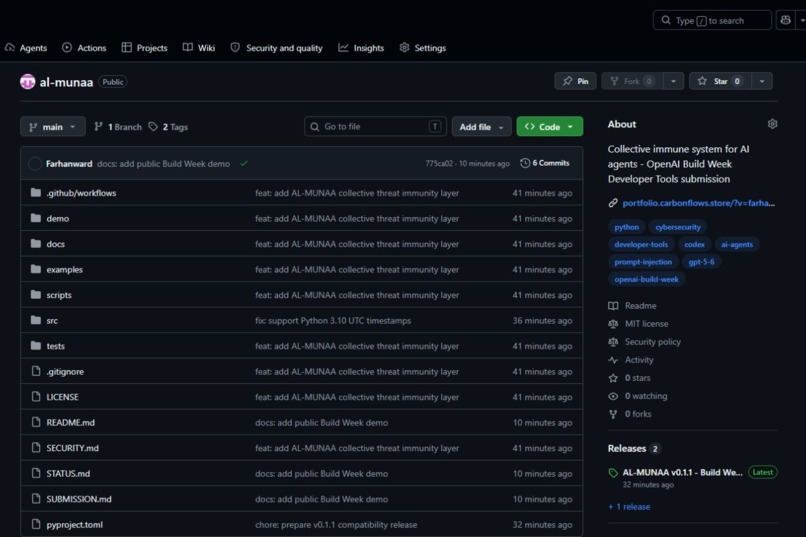Image resolution: width=806 pixels, height=537 pixels.
Task: Click the search magnifier icon
Action: coord(666,20)
